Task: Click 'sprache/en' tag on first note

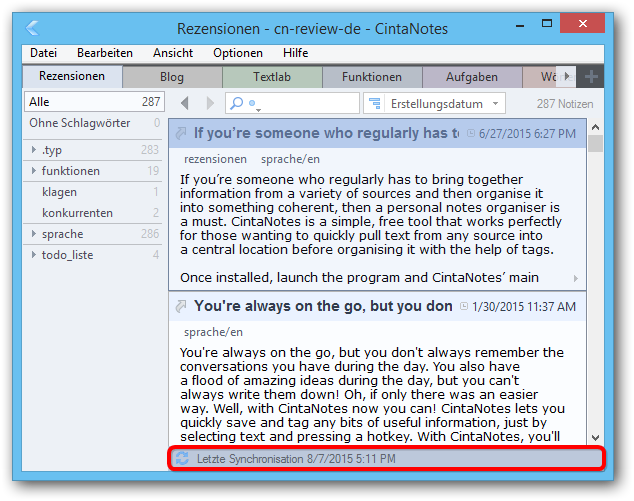Action: pos(290,159)
